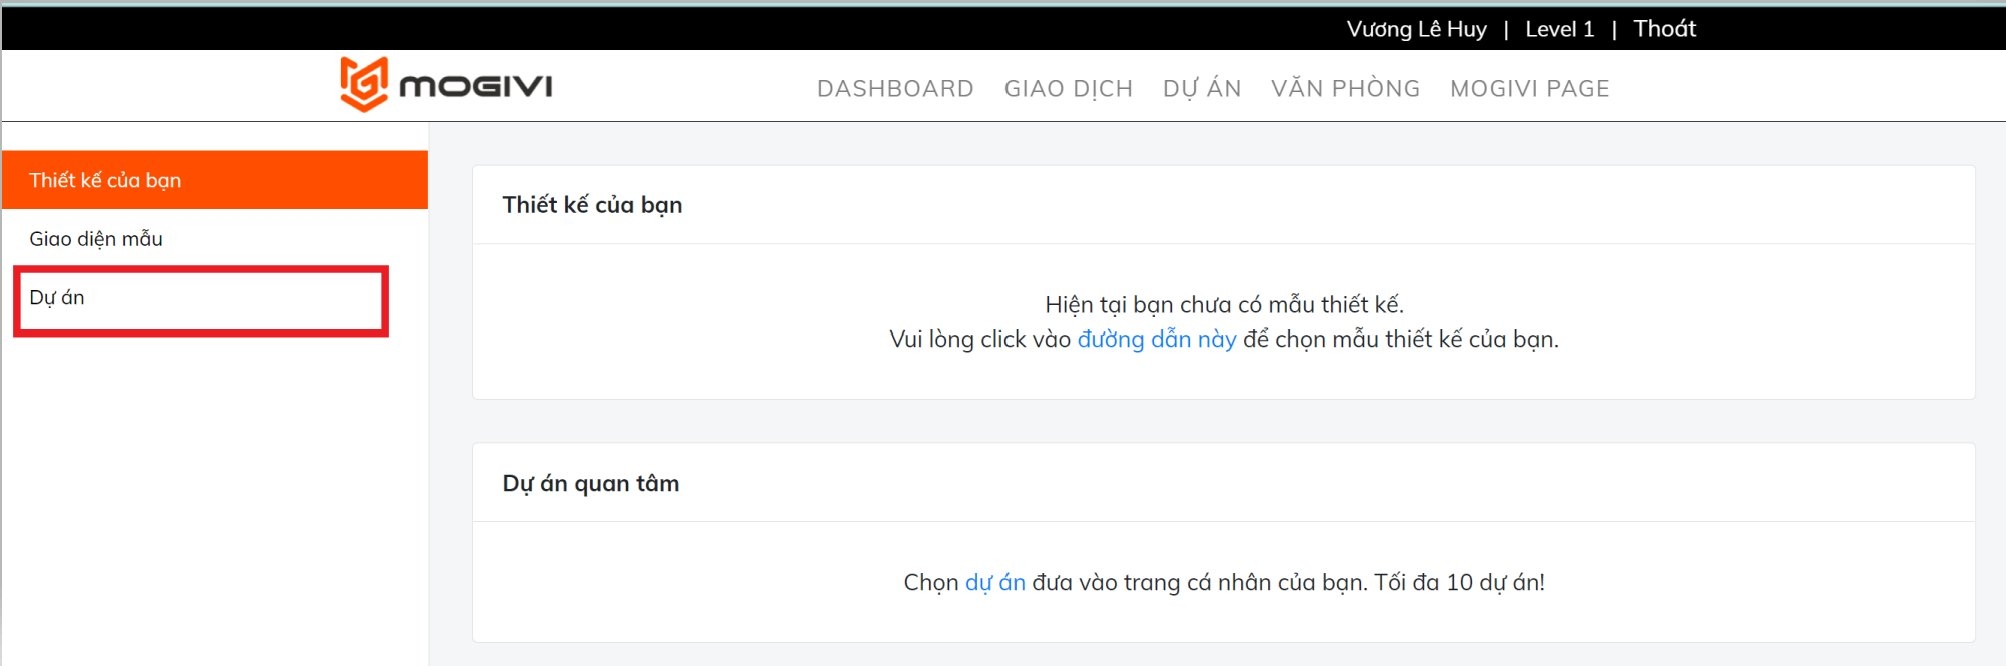Click the MOGIVI wordmark text in header
Image resolution: width=2006 pixels, height=666 pixels.
tap(476, 87)
